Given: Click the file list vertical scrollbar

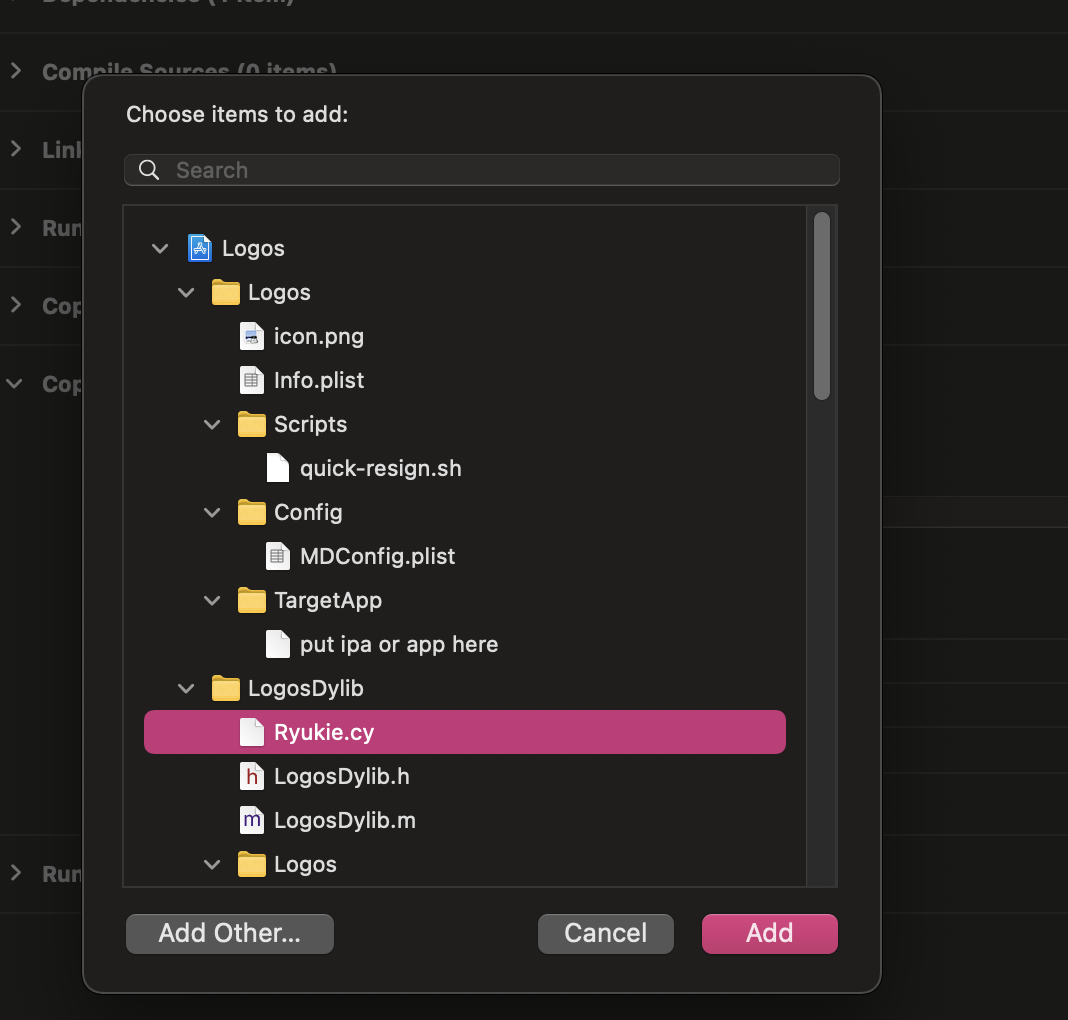Looking at the screenshot, I should (x=822, y=306).
